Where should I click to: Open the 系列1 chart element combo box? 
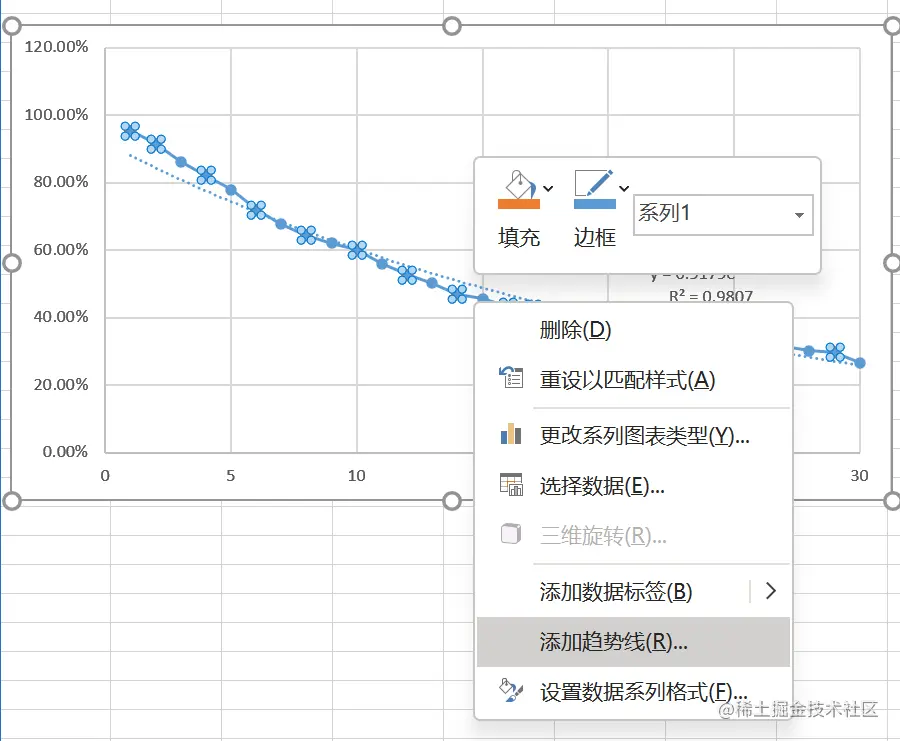tap(723, 214)
